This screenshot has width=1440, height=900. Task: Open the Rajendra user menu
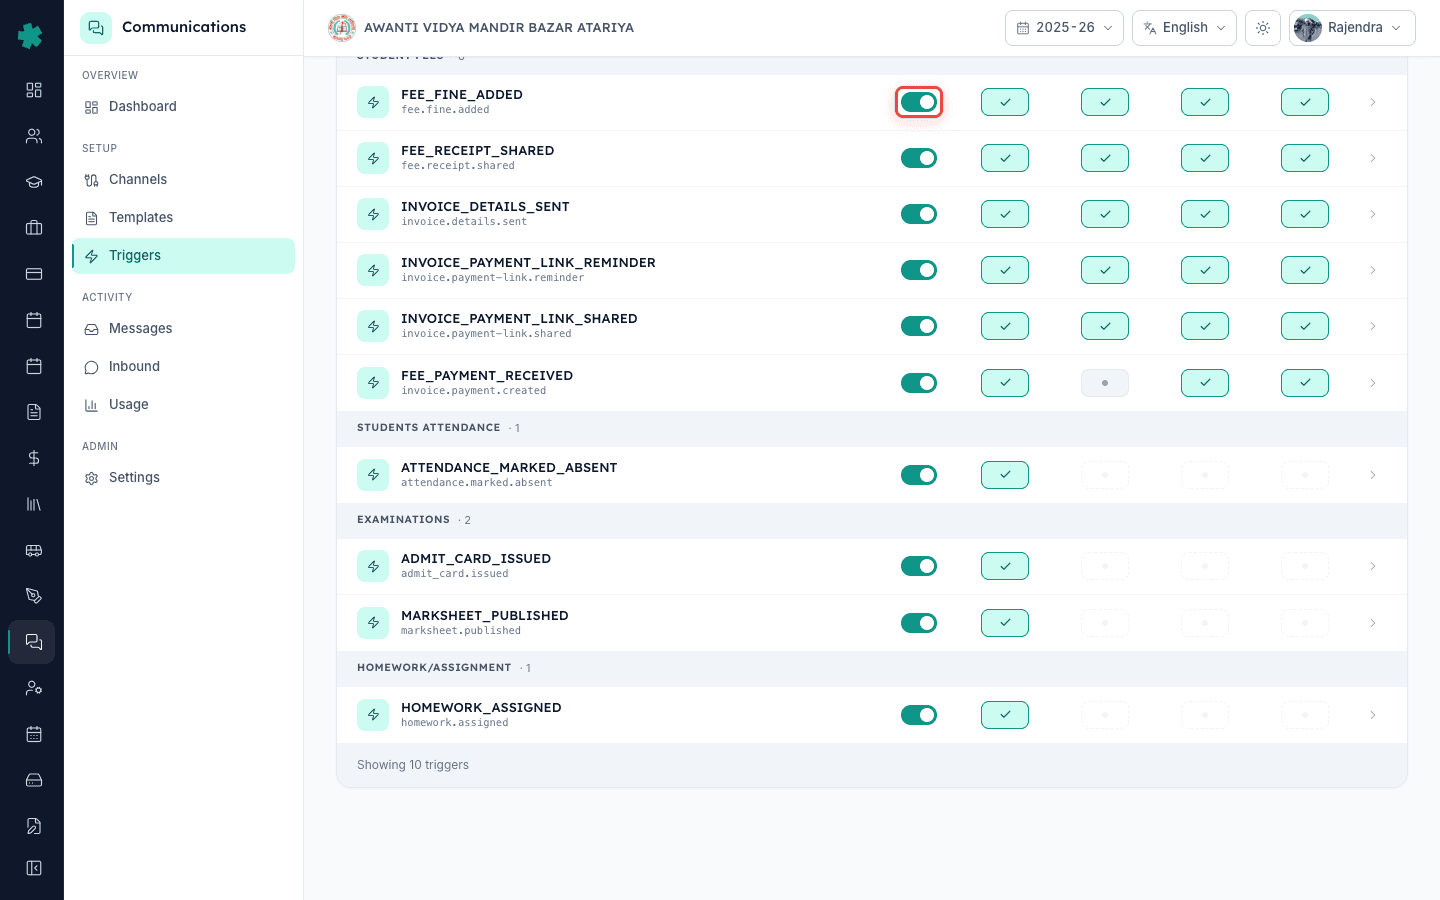point(1352,28)
